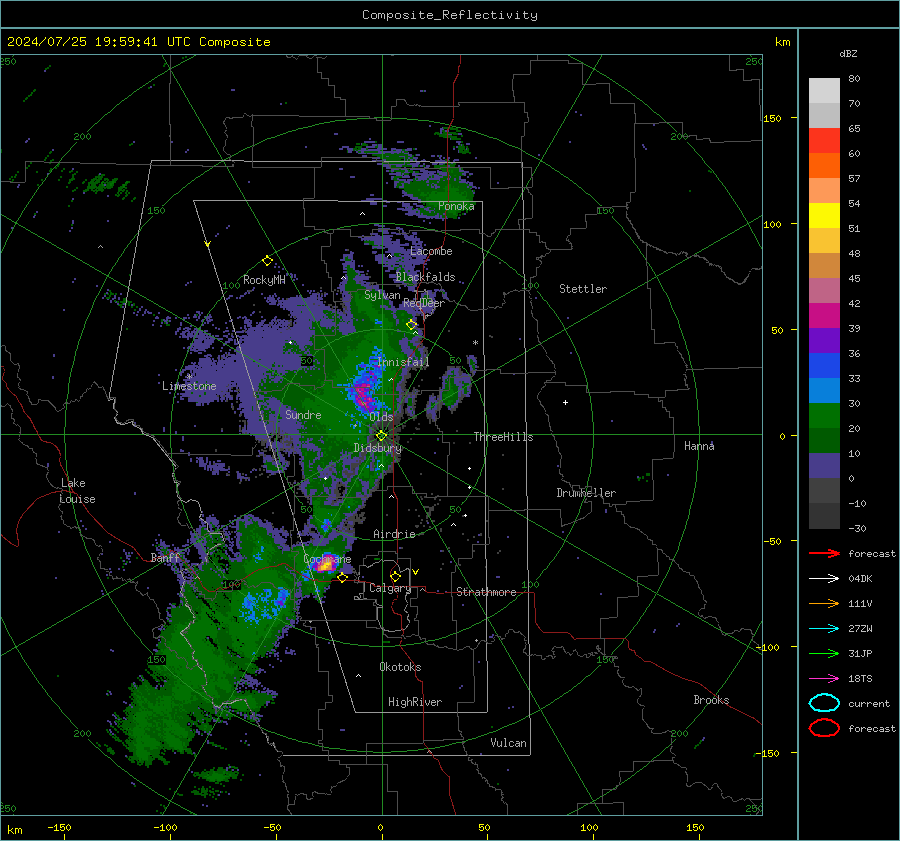Click the Airdrie city label
900x841 pixels.
[x=394, y=534]
